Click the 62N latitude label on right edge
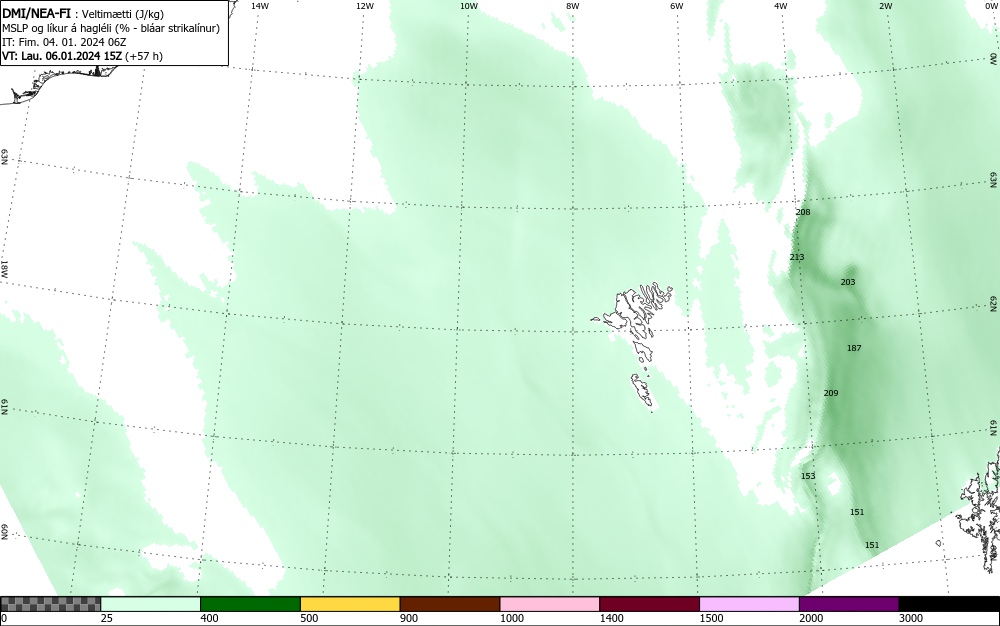The image size is (1000, 626). pos(994,303)
